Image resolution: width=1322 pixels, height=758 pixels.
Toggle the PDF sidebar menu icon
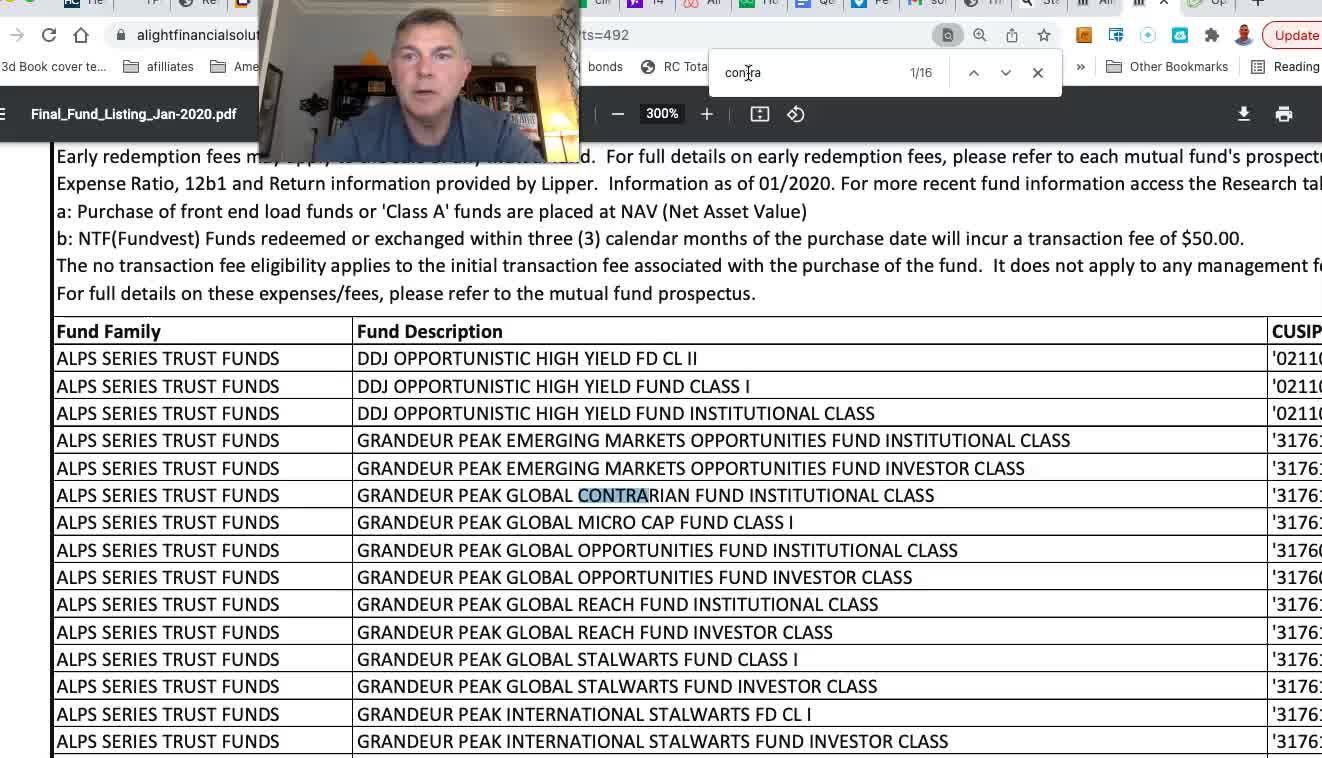pyautogui.click(x=3, y=114)
